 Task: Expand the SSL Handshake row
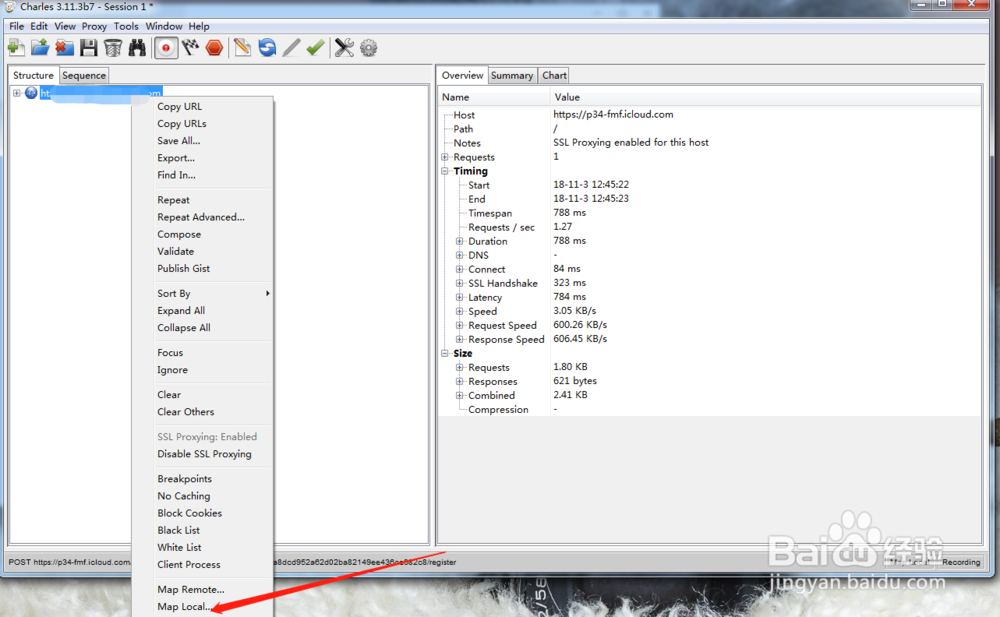[x=459, y=283]
